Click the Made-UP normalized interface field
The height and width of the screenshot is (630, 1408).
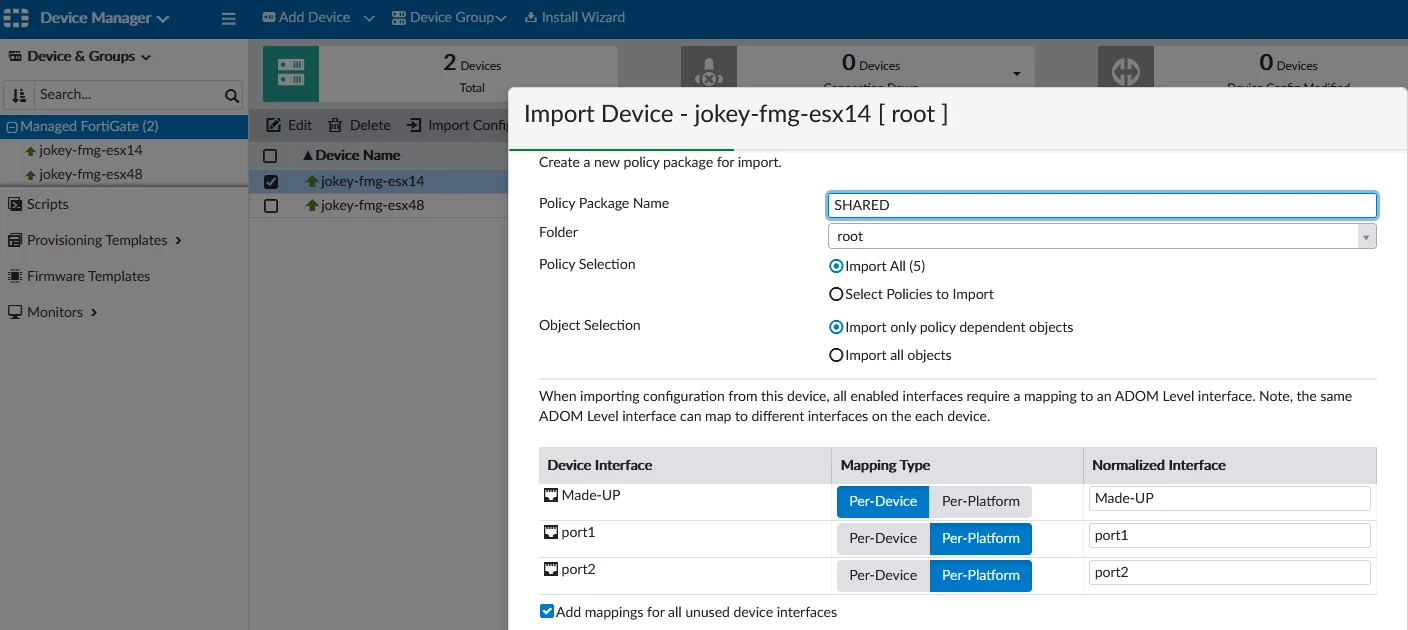click(x=1229, y=498)
